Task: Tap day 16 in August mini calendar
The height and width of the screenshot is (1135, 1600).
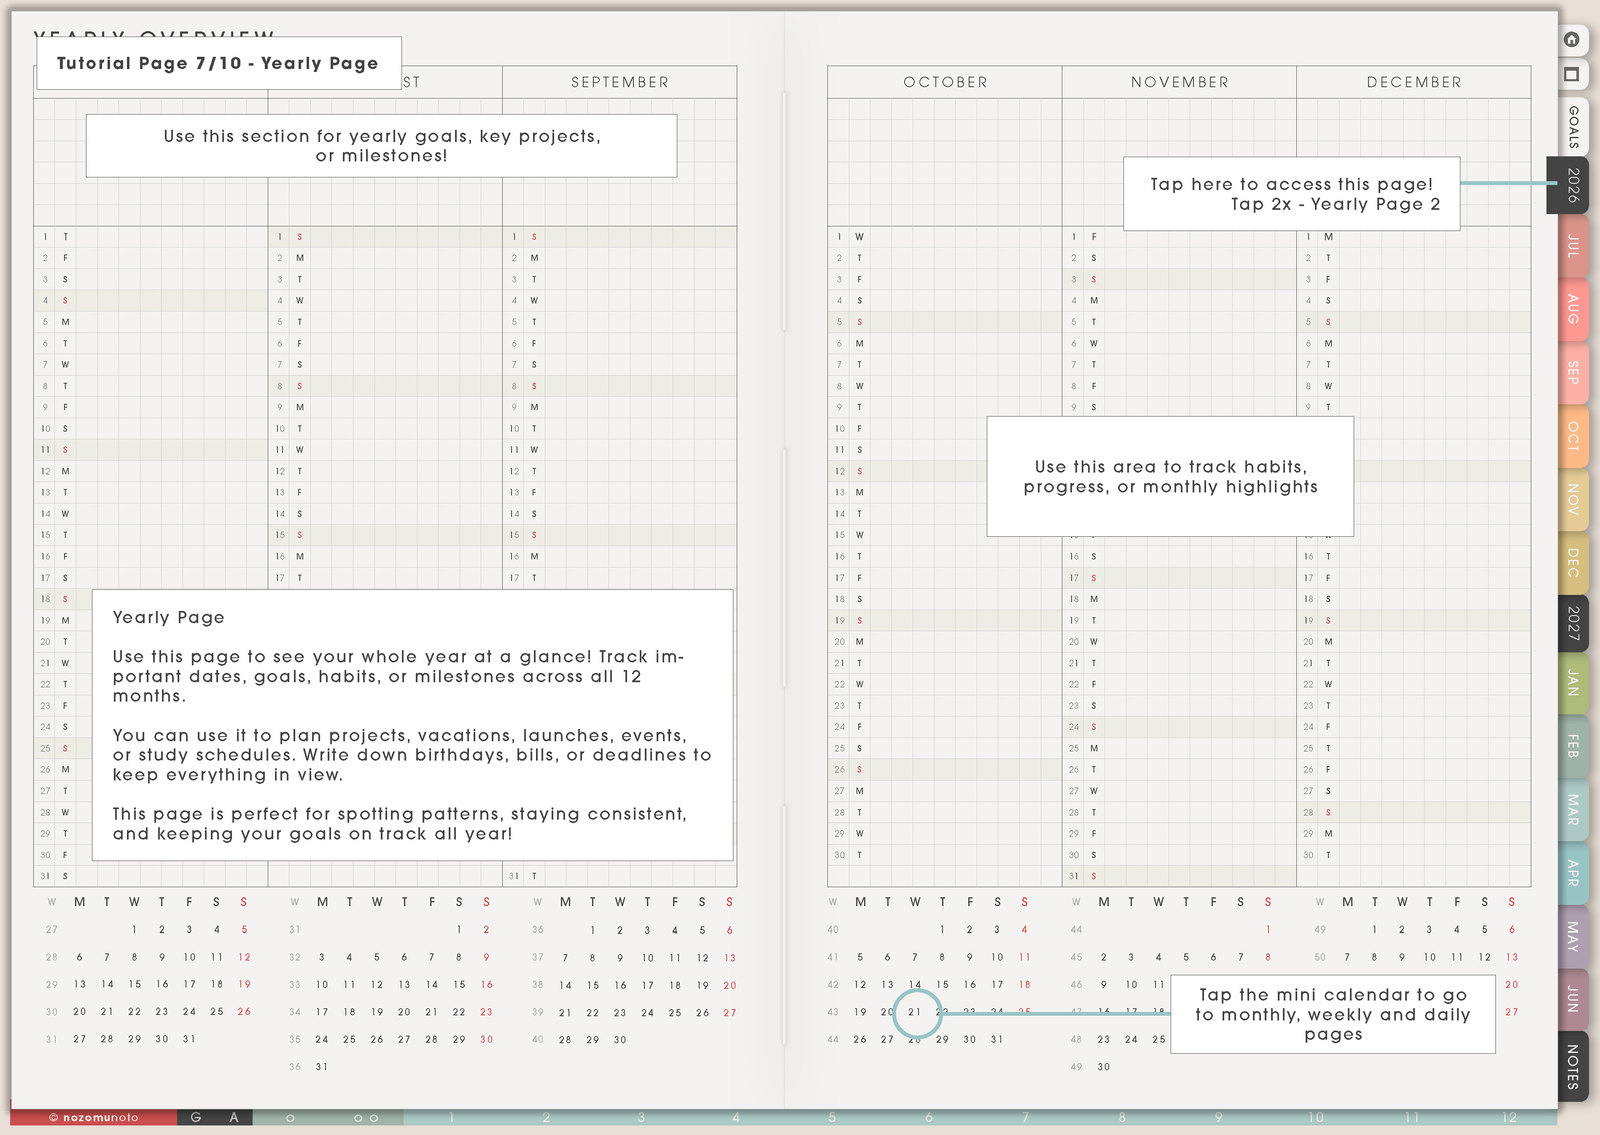Action: coord(487,985)
